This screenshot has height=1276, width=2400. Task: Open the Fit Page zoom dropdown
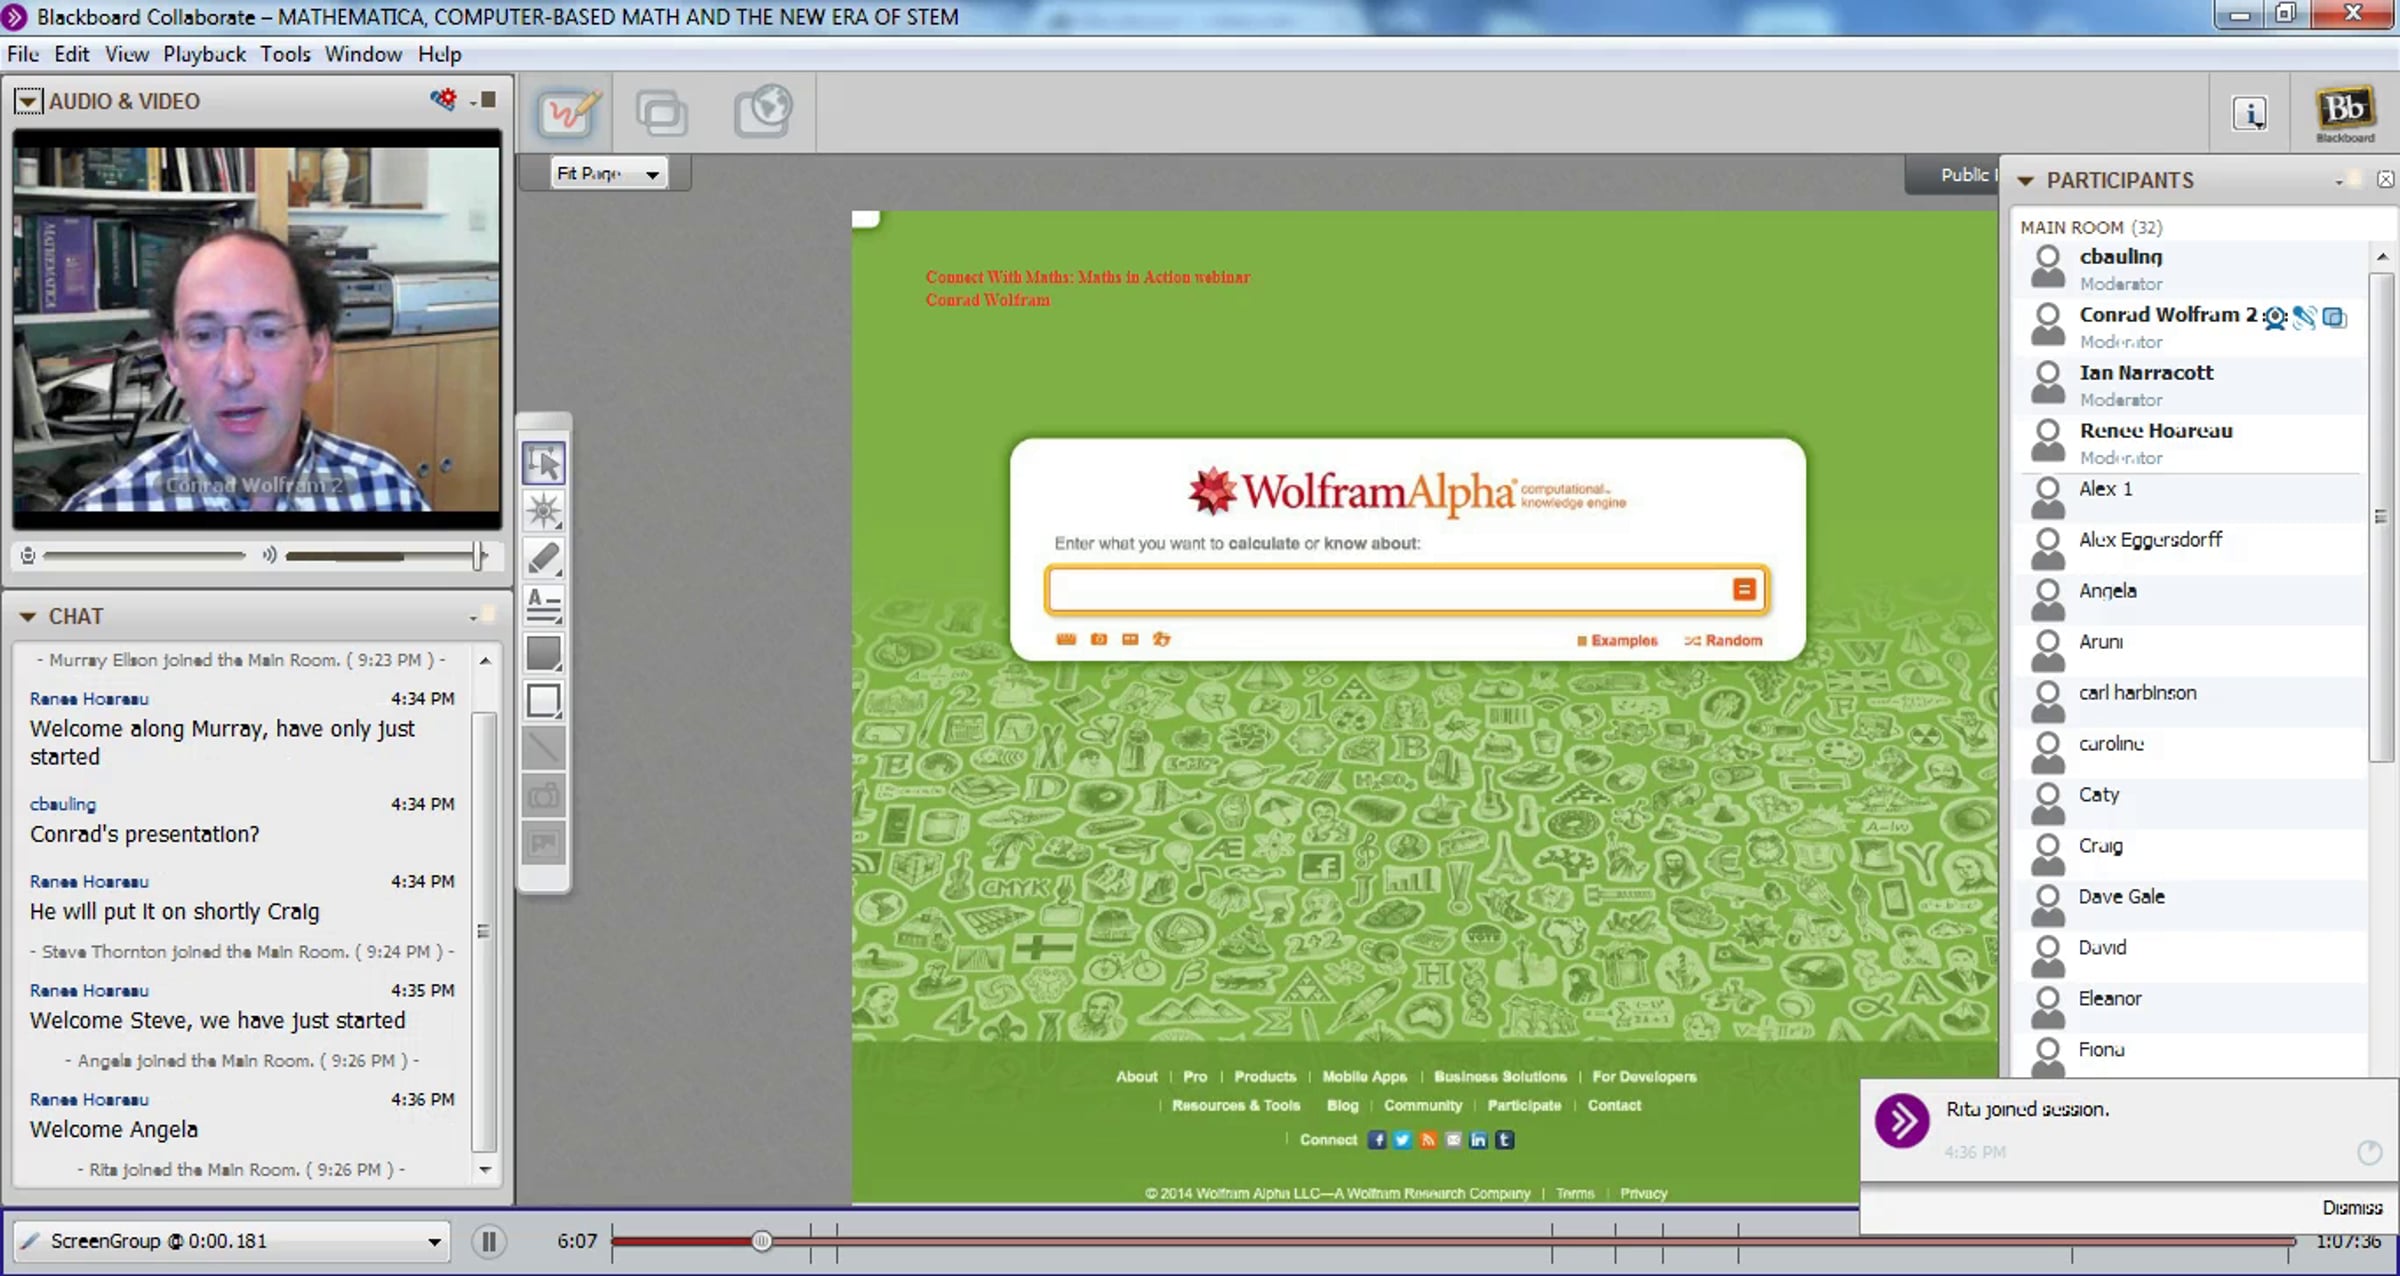(x=608, y=174)
